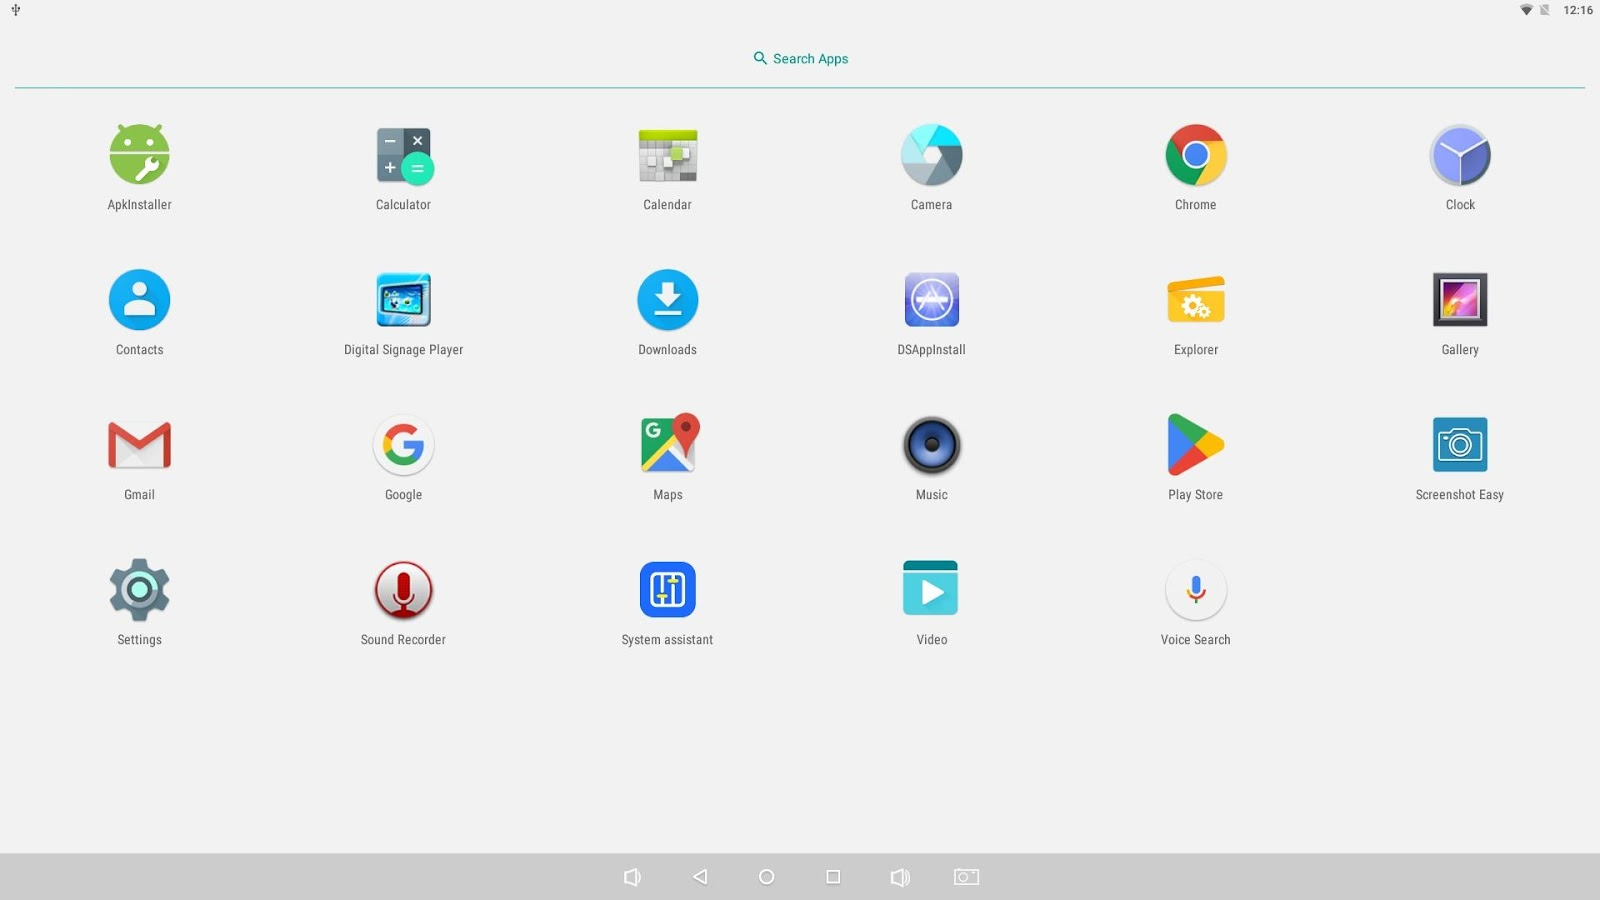Take a screenshot using navigation bar camera icon
1600x900 pixels.
(966, 877)
